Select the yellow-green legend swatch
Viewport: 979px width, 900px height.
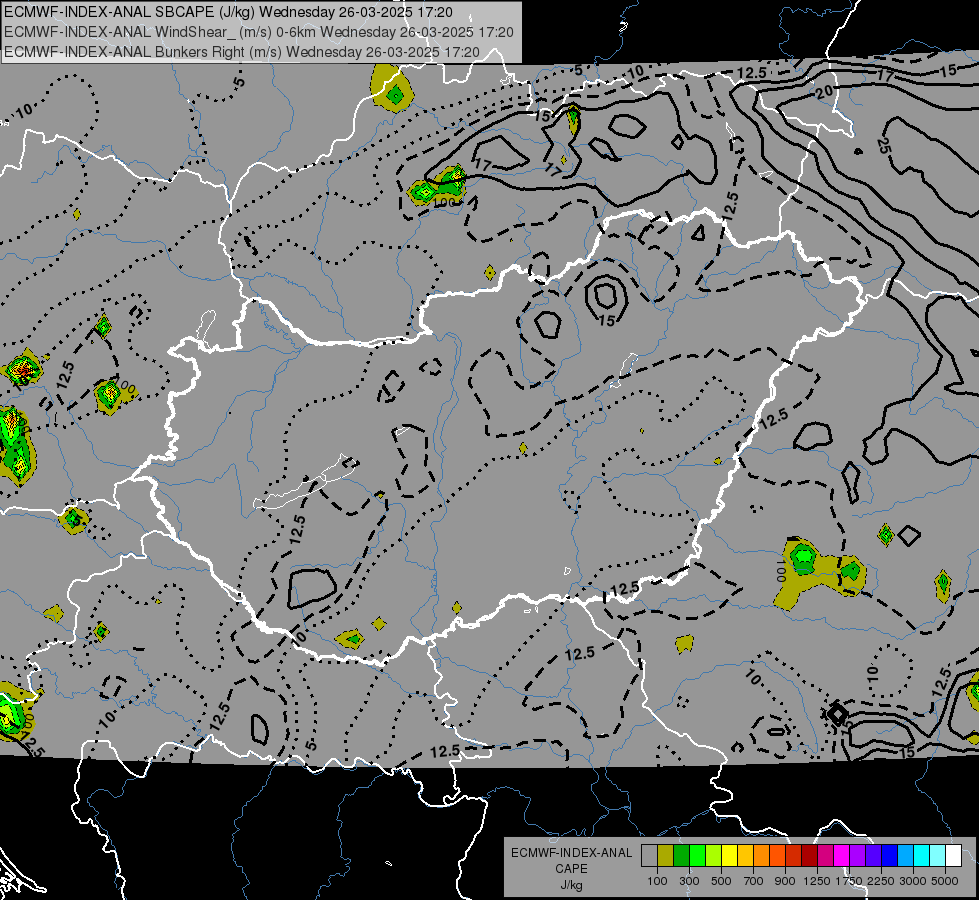[714, 855]
